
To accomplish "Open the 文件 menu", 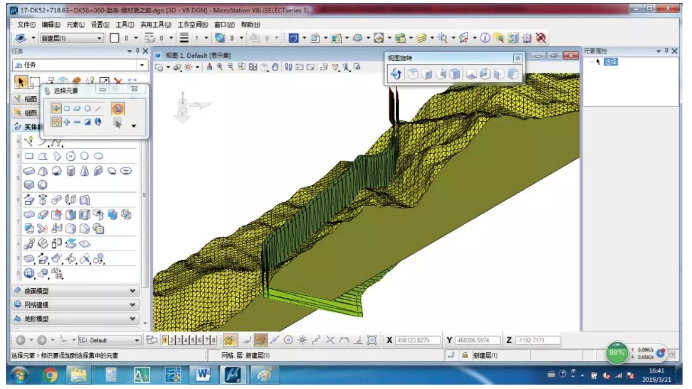I will point(26,25).
